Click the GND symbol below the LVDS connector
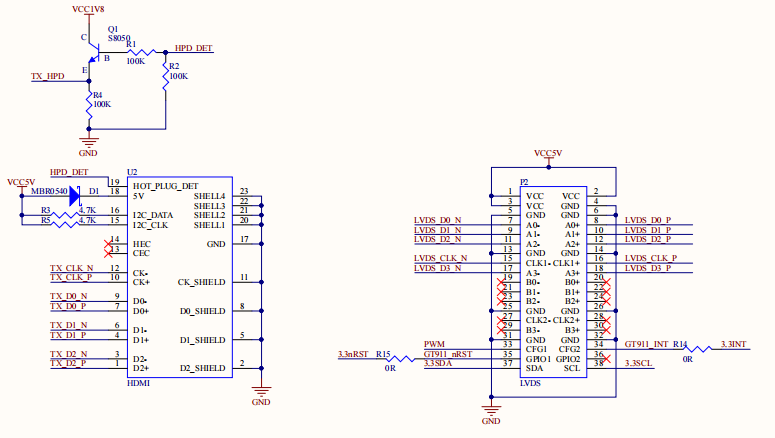This screenshot has height=438, width=775. (x=490, y=412)
